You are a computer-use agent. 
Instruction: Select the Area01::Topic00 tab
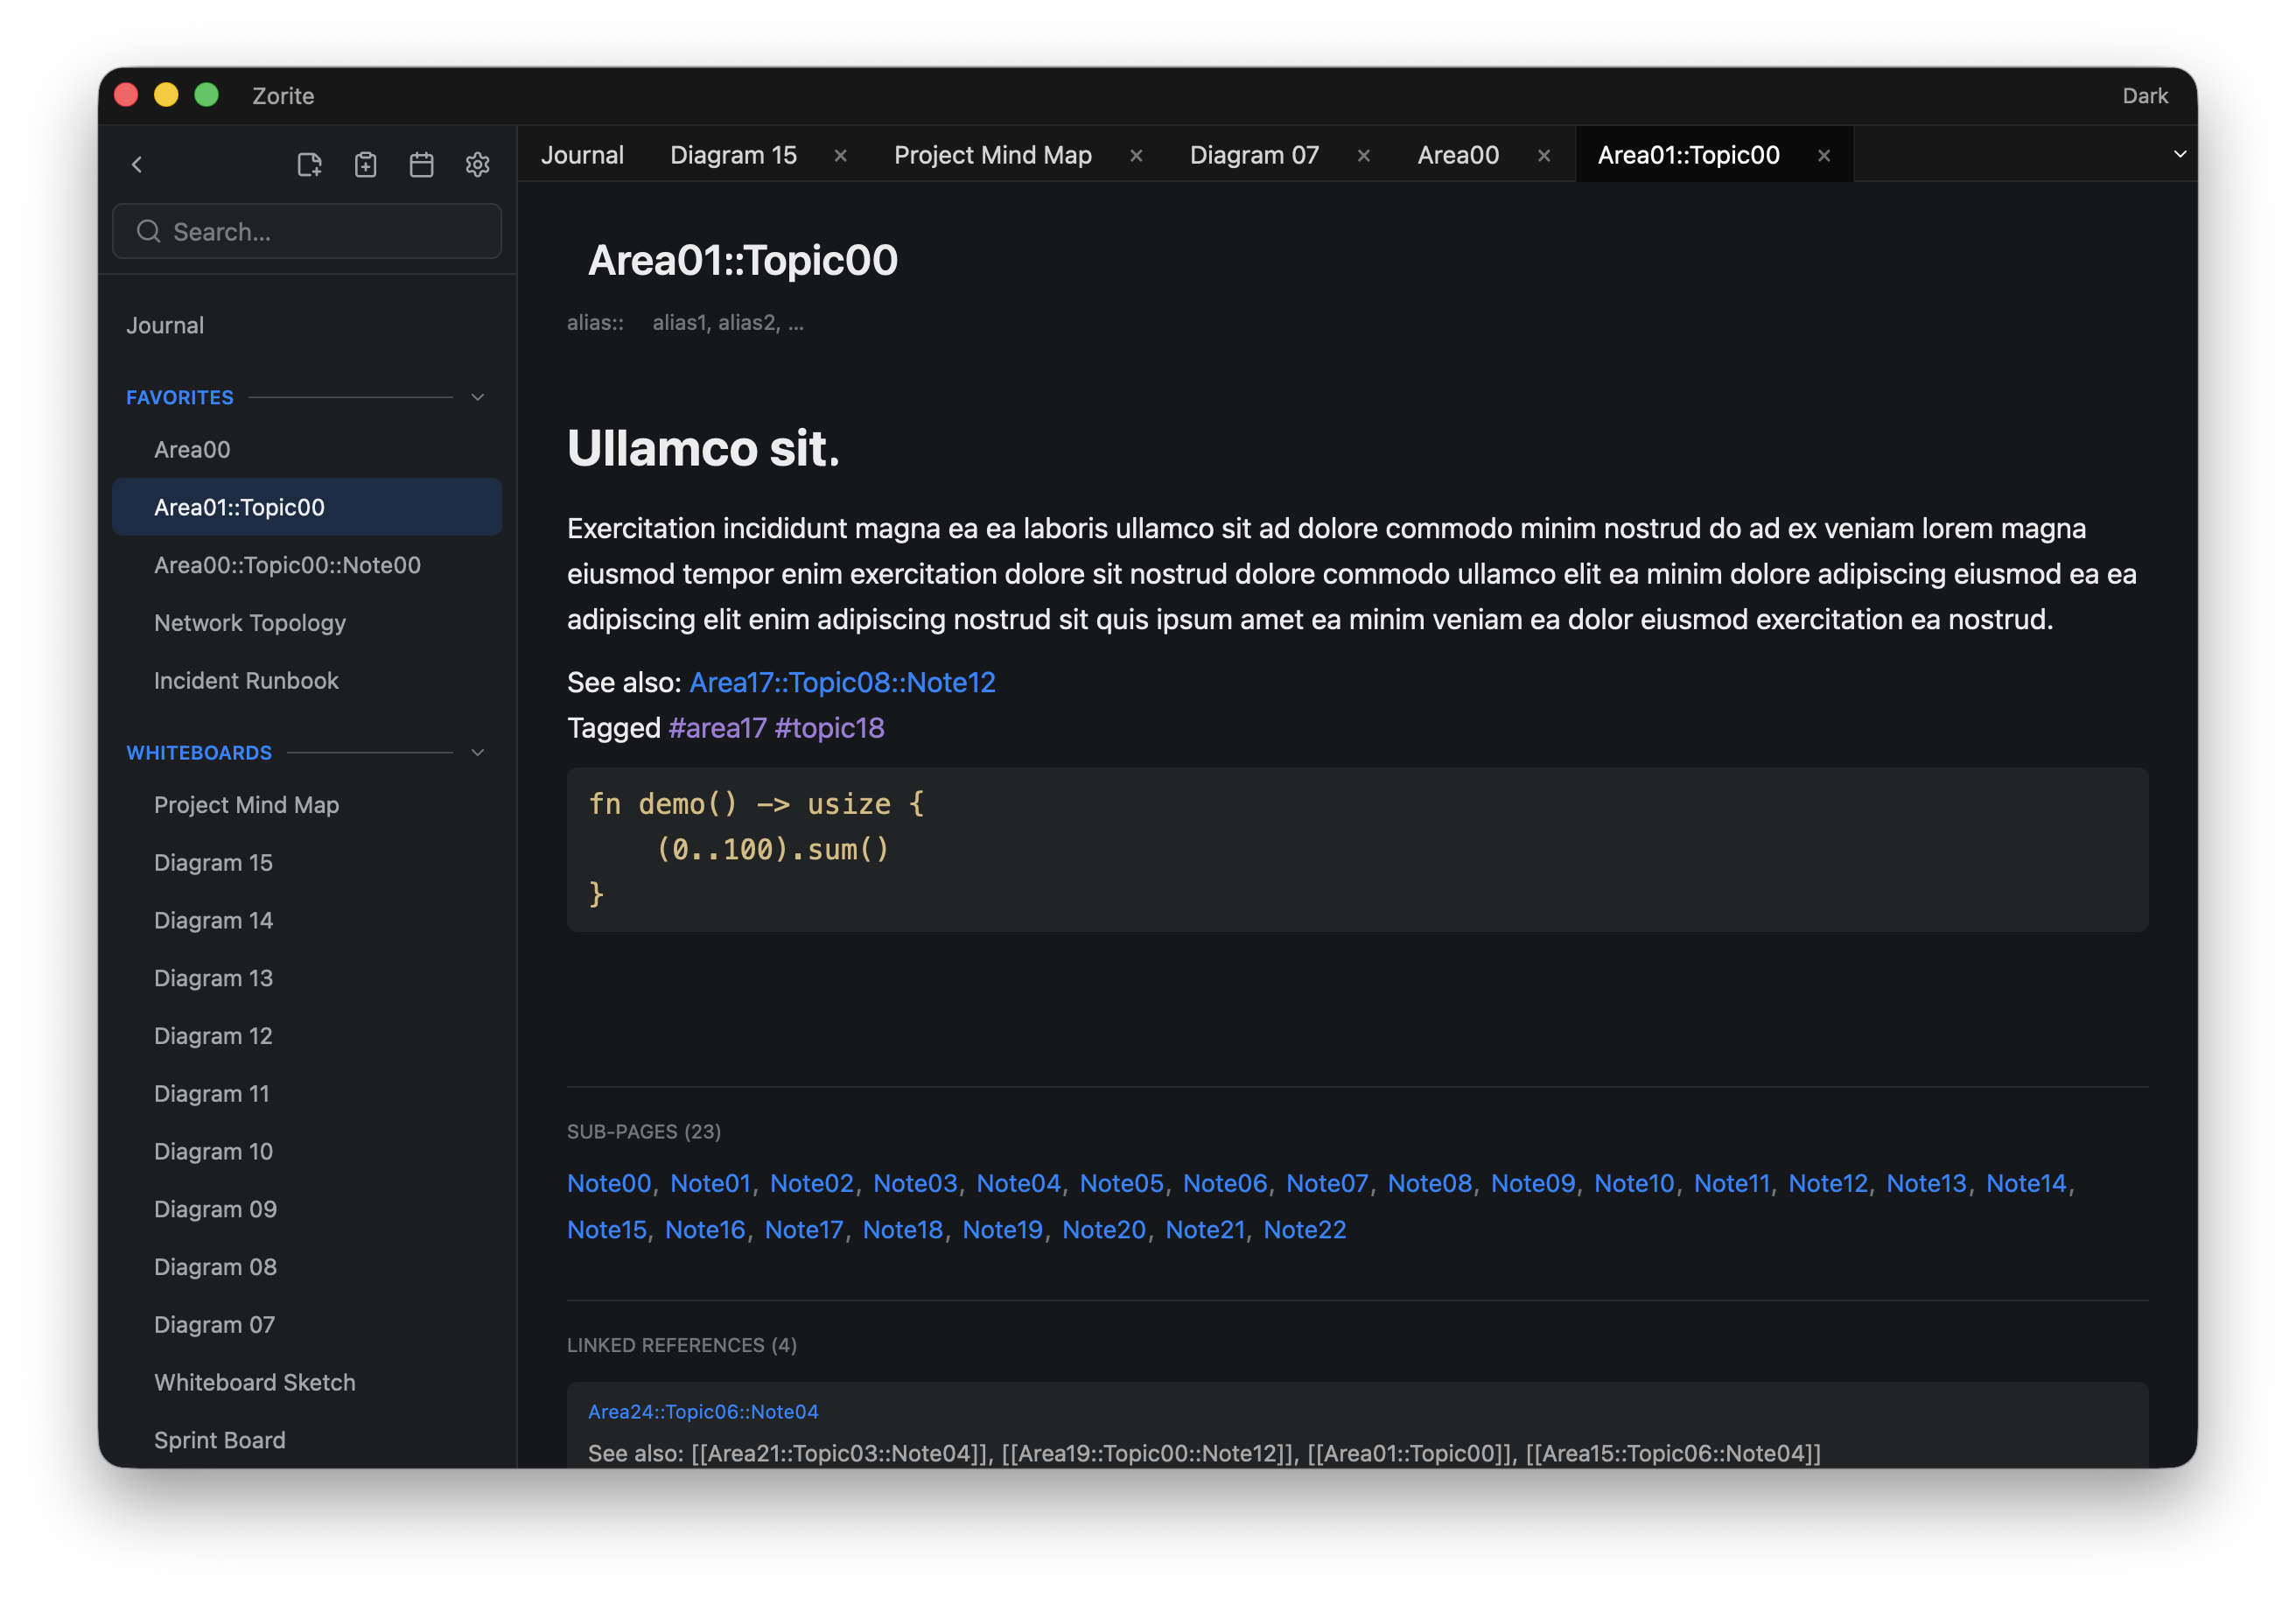pyautogui.click(x=1688, y=155)
